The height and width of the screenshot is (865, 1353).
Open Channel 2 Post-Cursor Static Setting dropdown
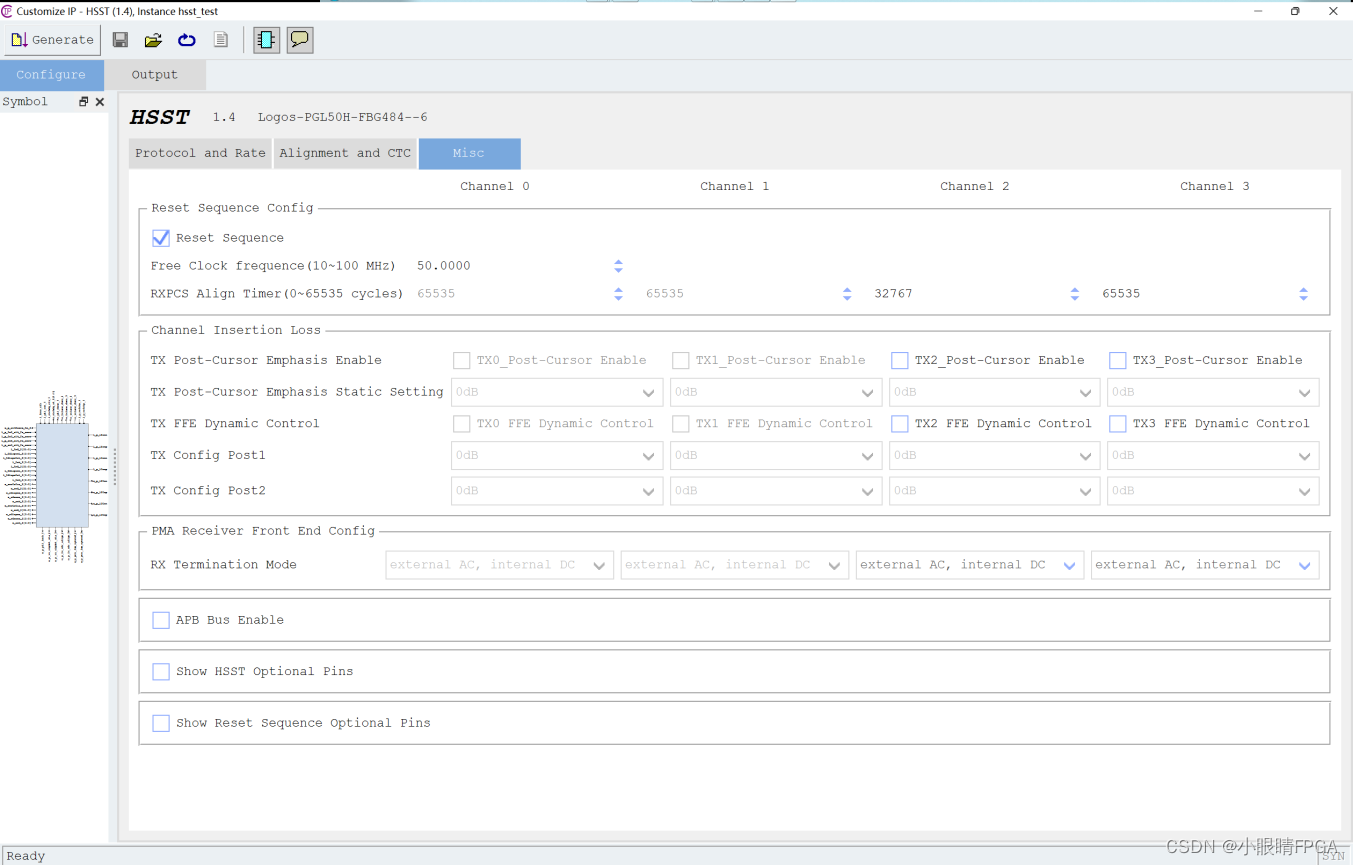994,392
